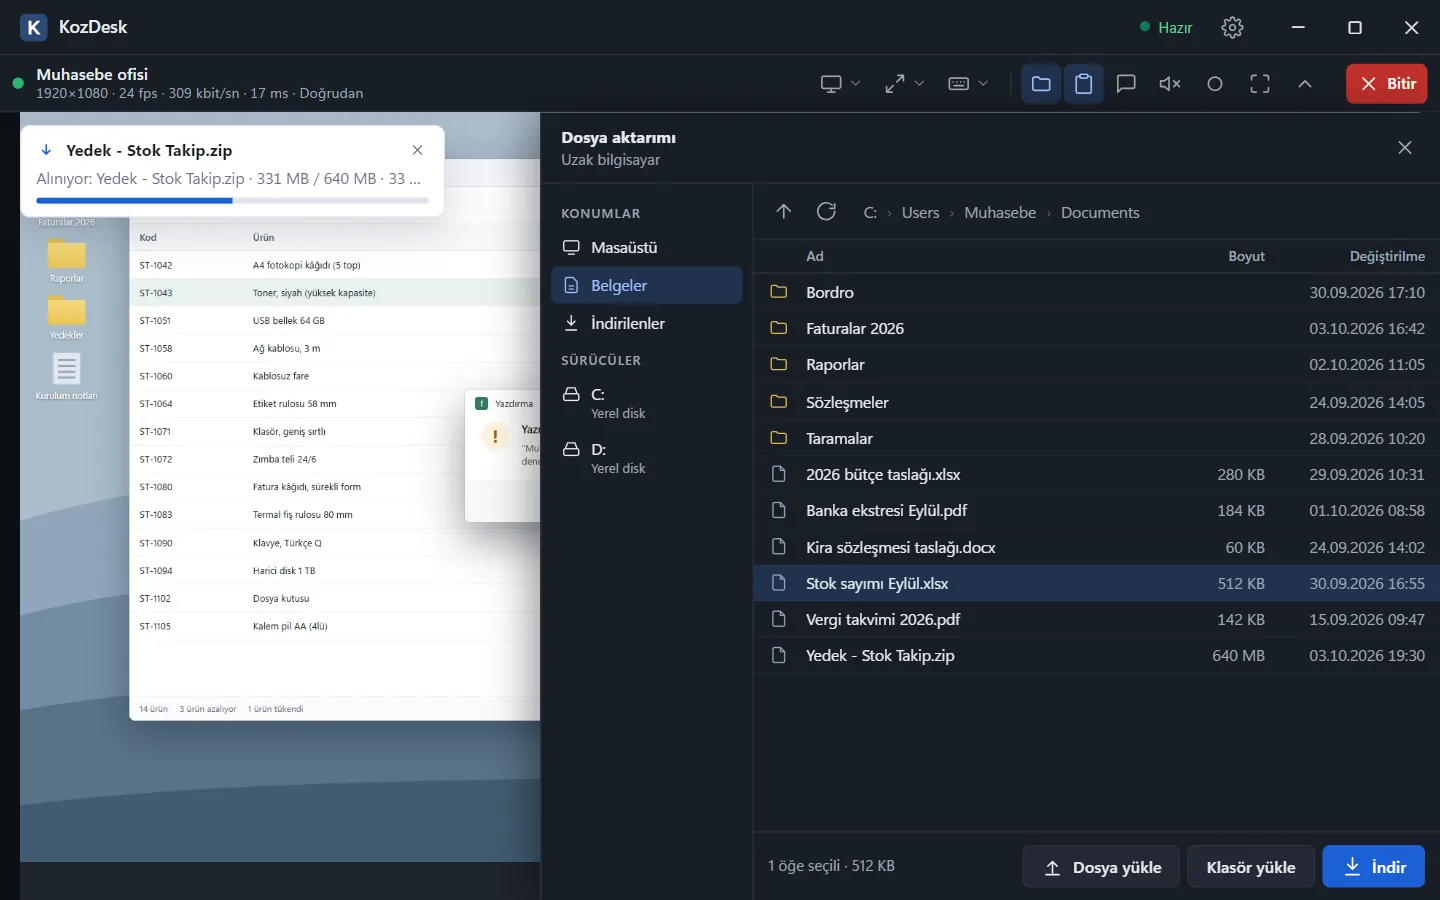Start session recording with circle icon
The image size is (1440, 900).
coord(1215,84)
